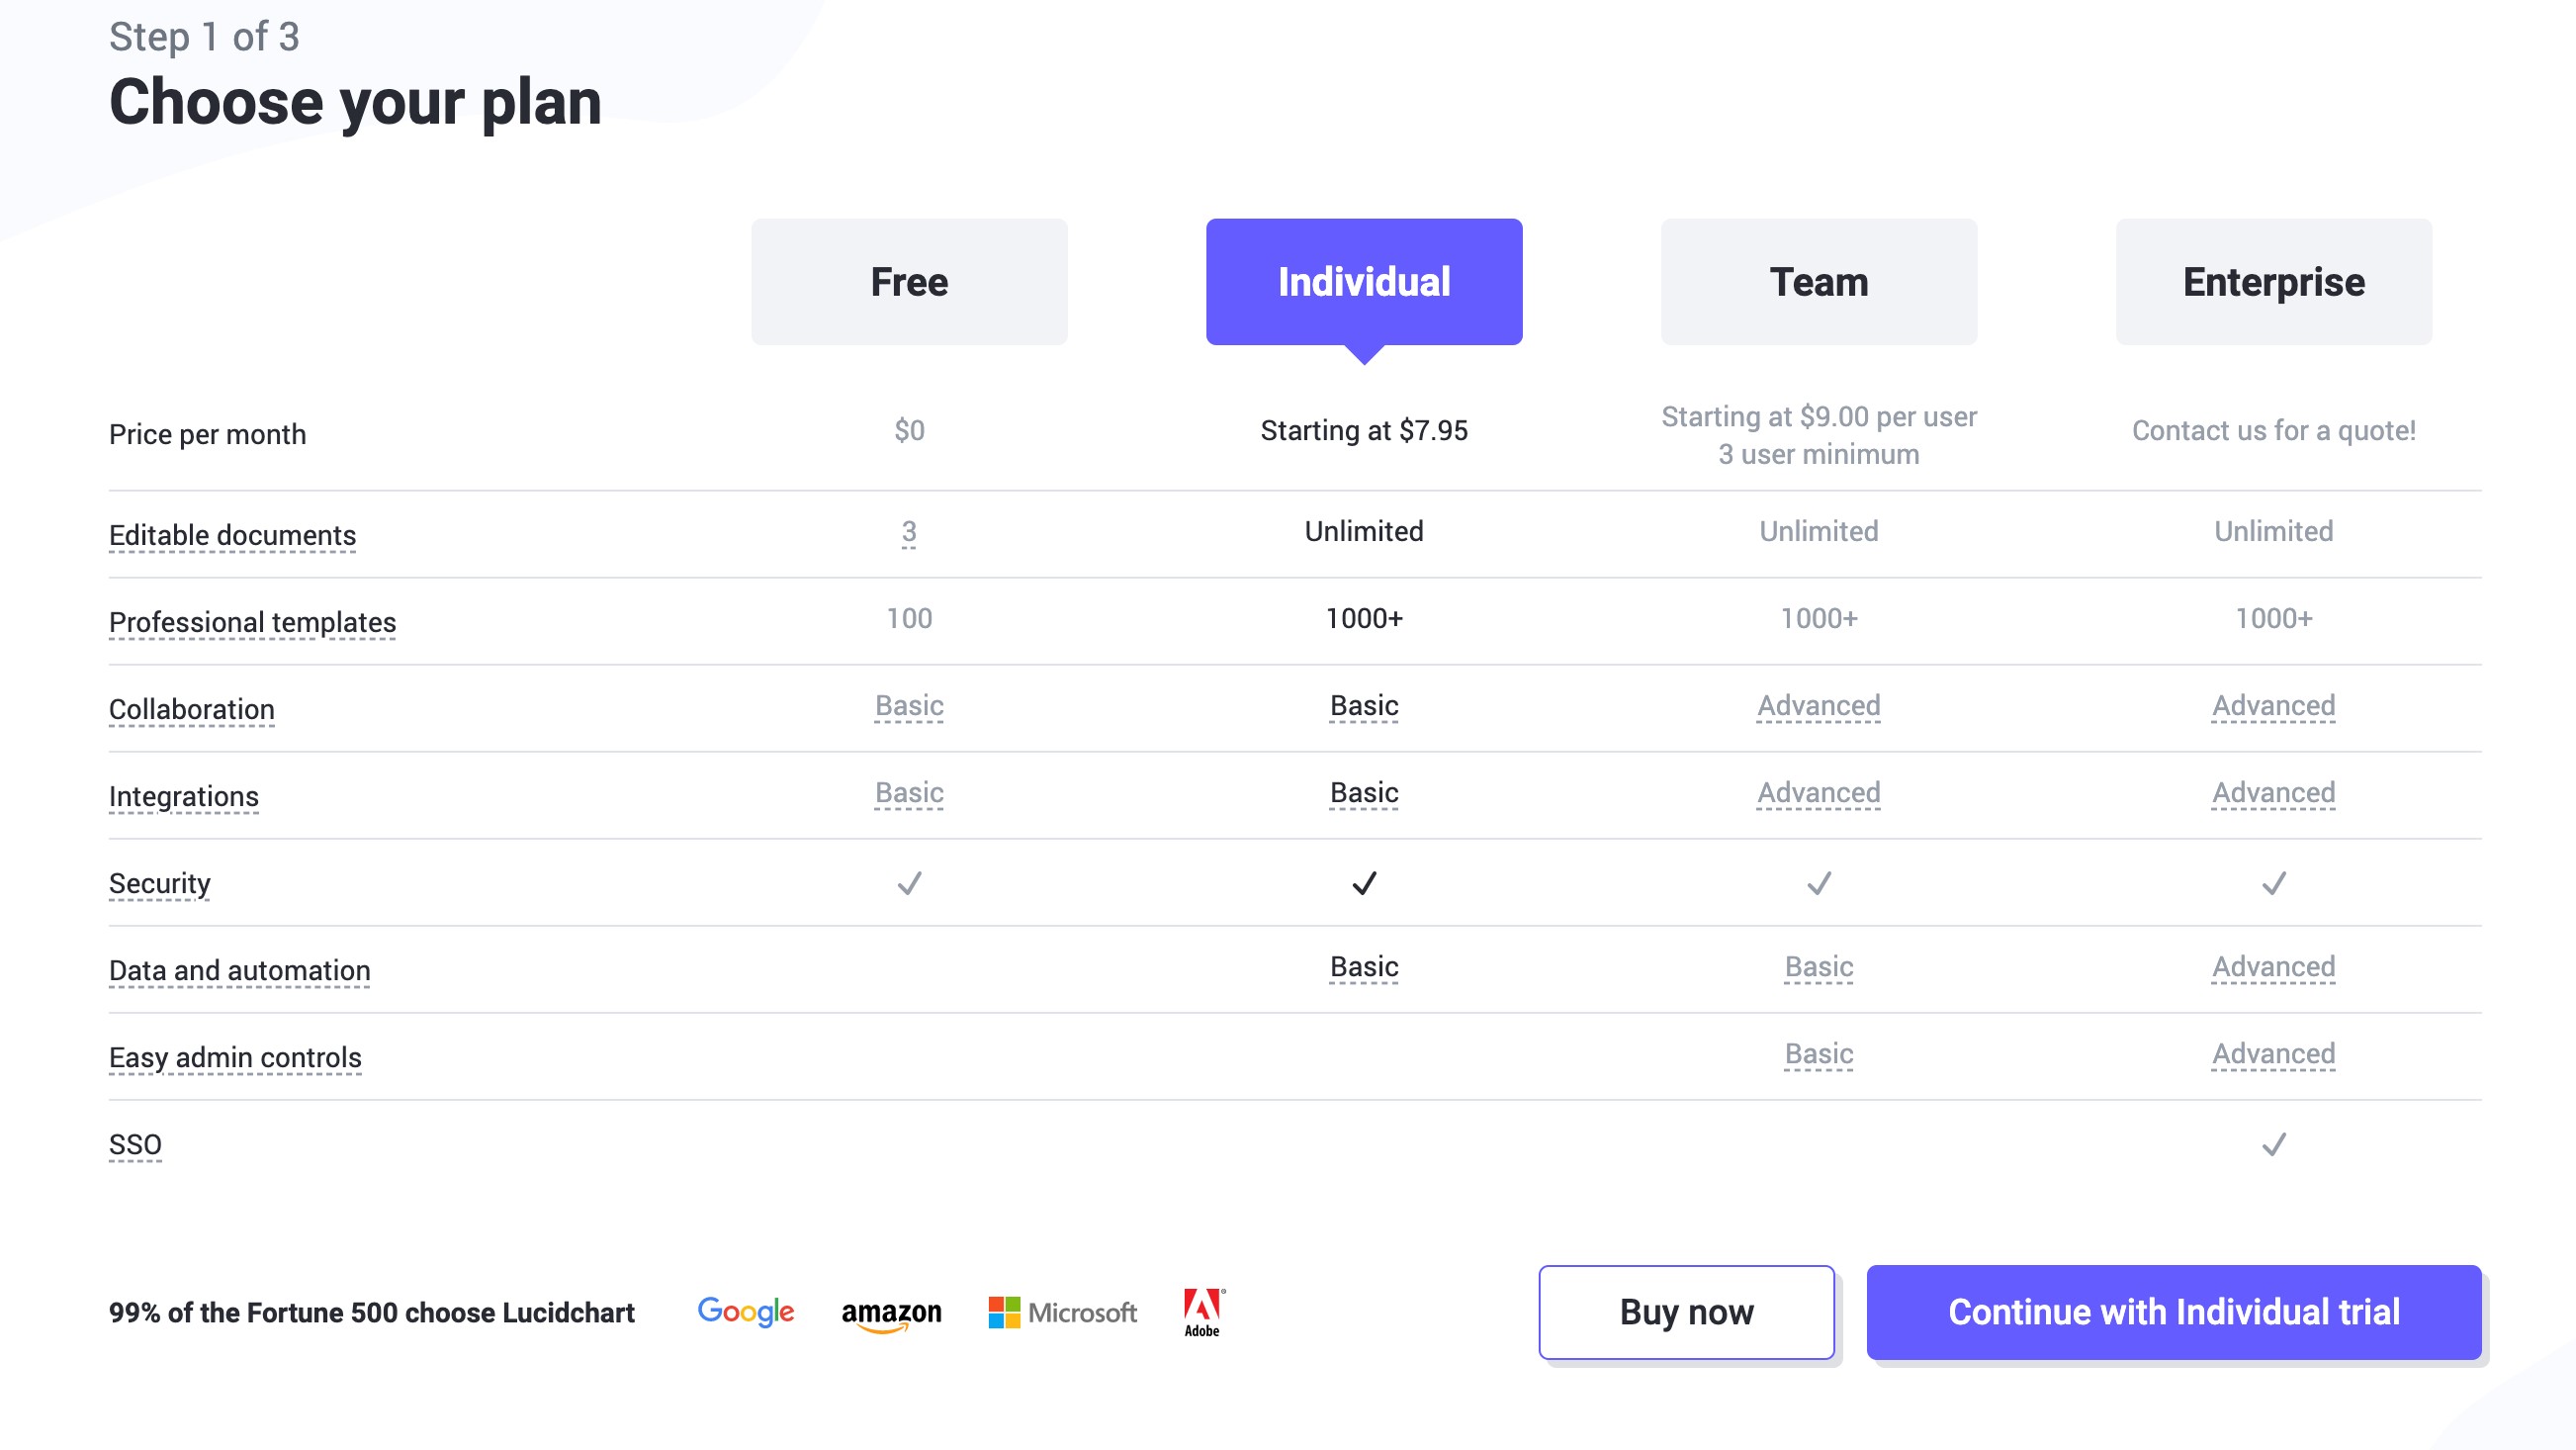Click the Adobe logo

(1203, 1312)
